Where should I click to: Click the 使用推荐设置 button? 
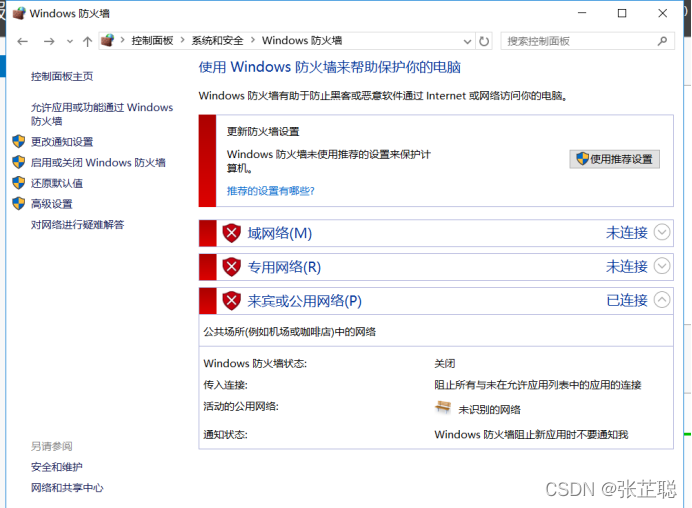coord(614,159)
